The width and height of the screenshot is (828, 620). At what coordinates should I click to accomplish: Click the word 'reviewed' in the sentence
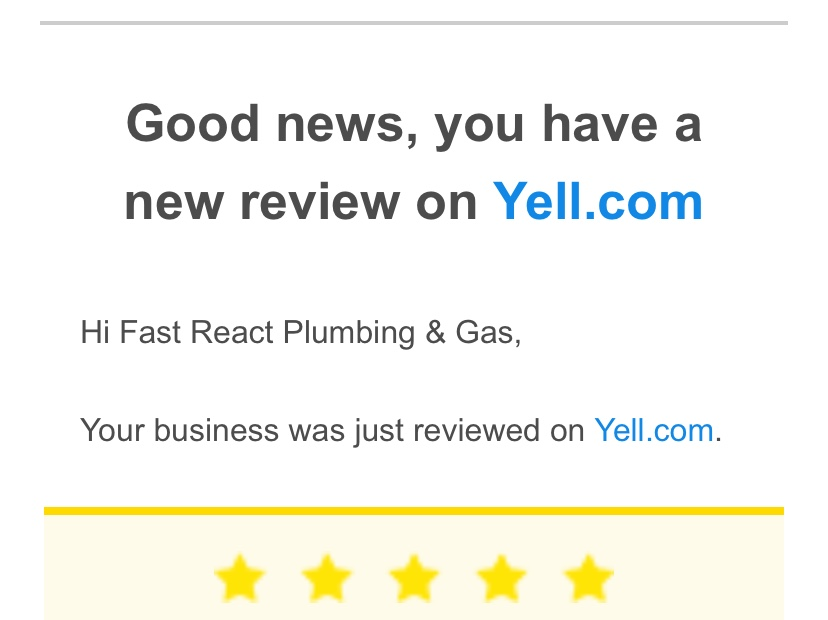pyautogui.click(x=476, y=430)
